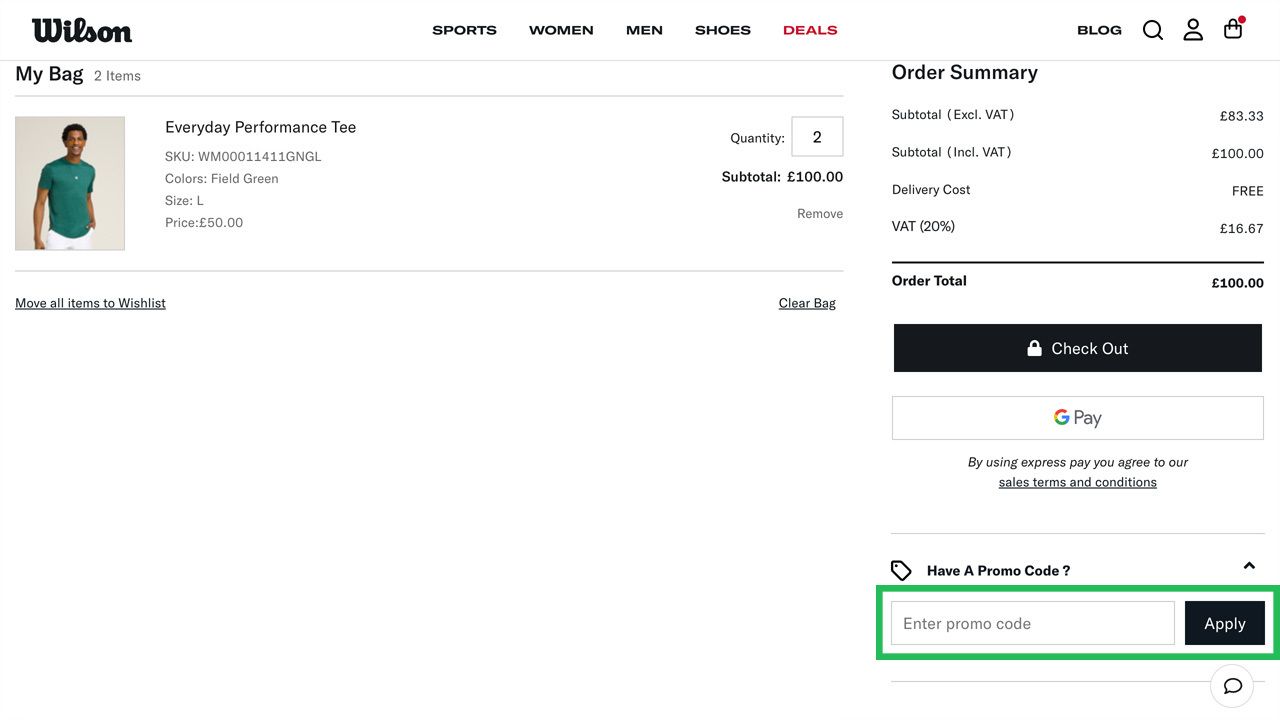Viewport: 1280px width, 720px height.
Task: Open the Sports menu
Action: 464,30
